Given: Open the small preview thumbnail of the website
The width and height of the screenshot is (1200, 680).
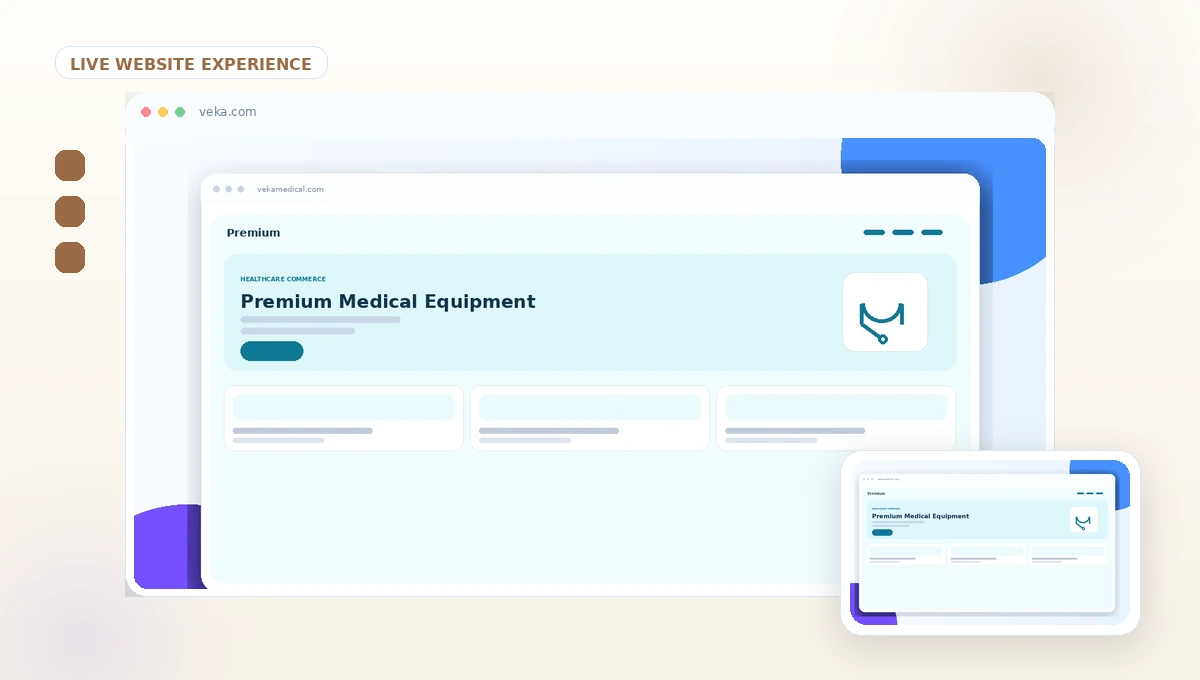Looking at the screenshot, I should tap(990, 543).
